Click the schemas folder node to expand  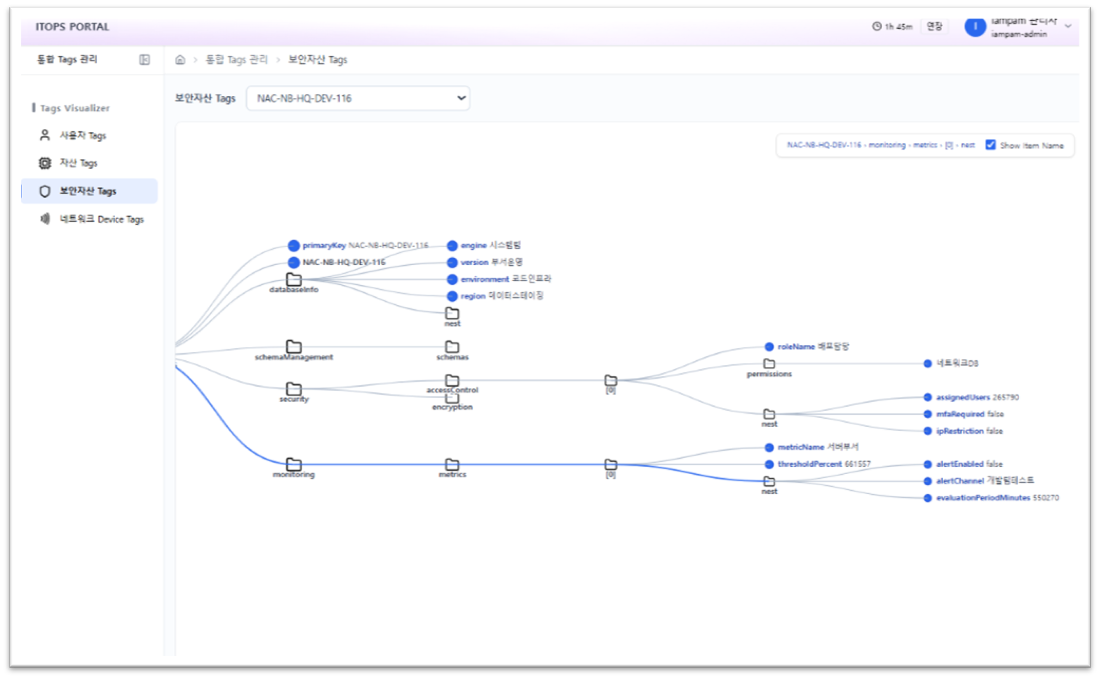click(452, 347)
